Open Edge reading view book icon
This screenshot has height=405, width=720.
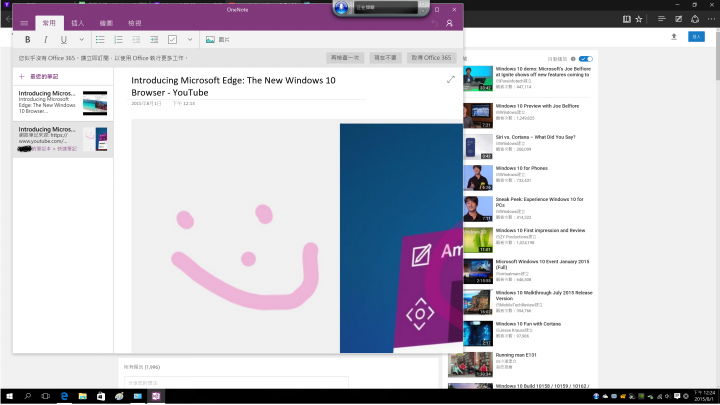click(x=626, y=19)
